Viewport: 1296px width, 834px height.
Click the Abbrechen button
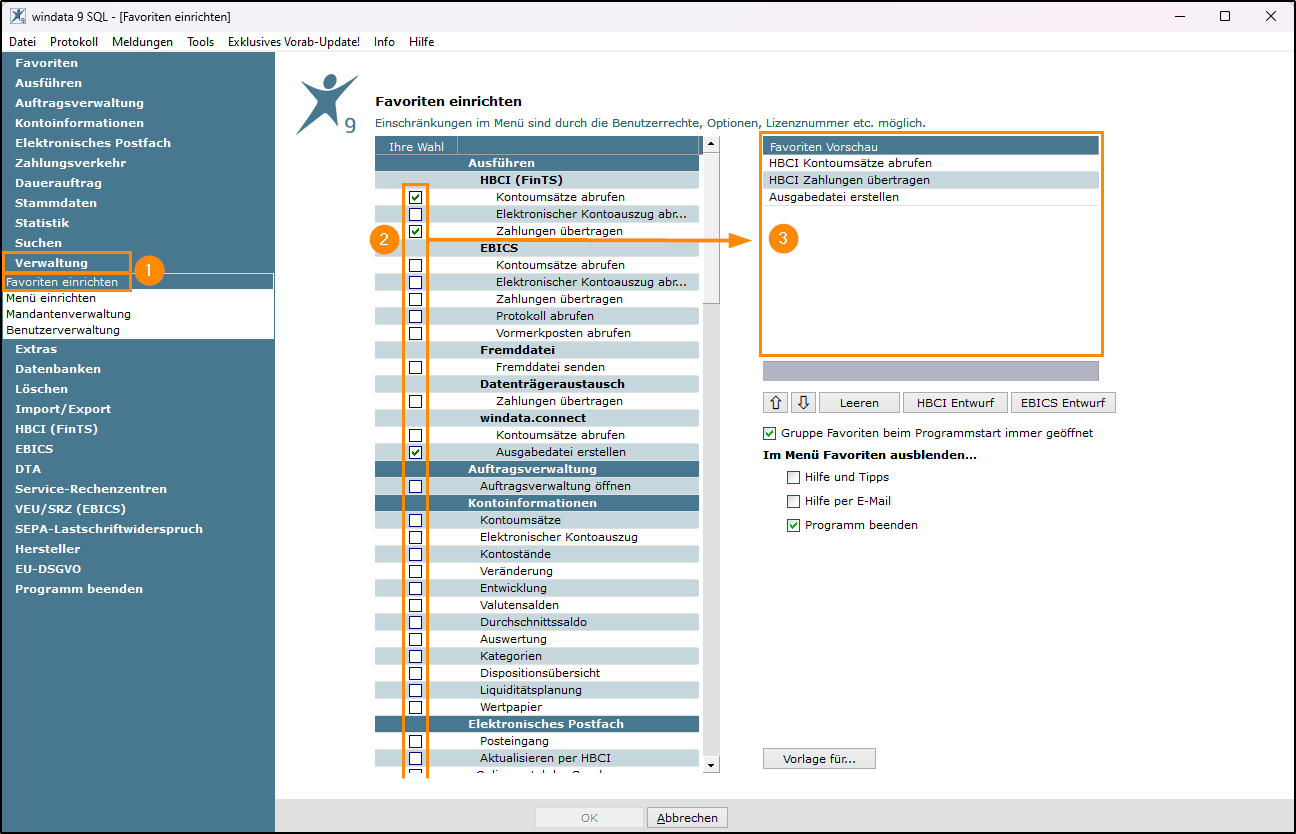tap(687, 818)
